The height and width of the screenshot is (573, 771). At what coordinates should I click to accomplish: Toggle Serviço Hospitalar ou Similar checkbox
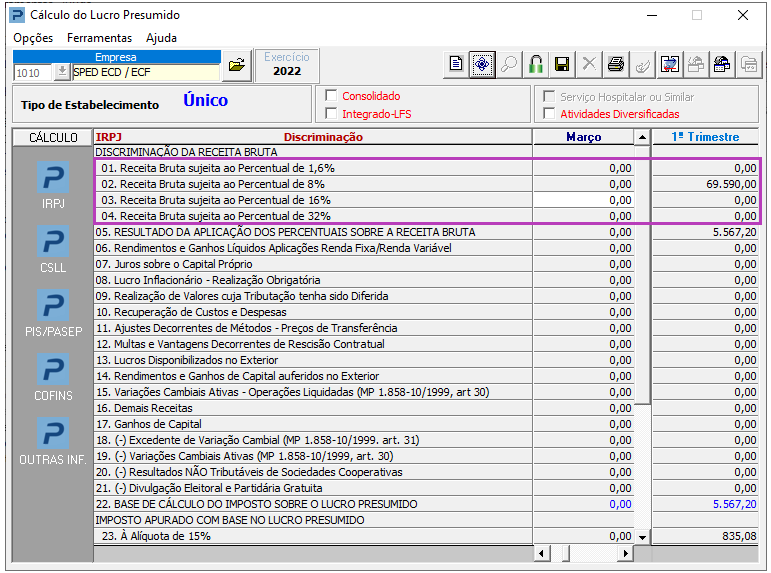coord(549,96)
